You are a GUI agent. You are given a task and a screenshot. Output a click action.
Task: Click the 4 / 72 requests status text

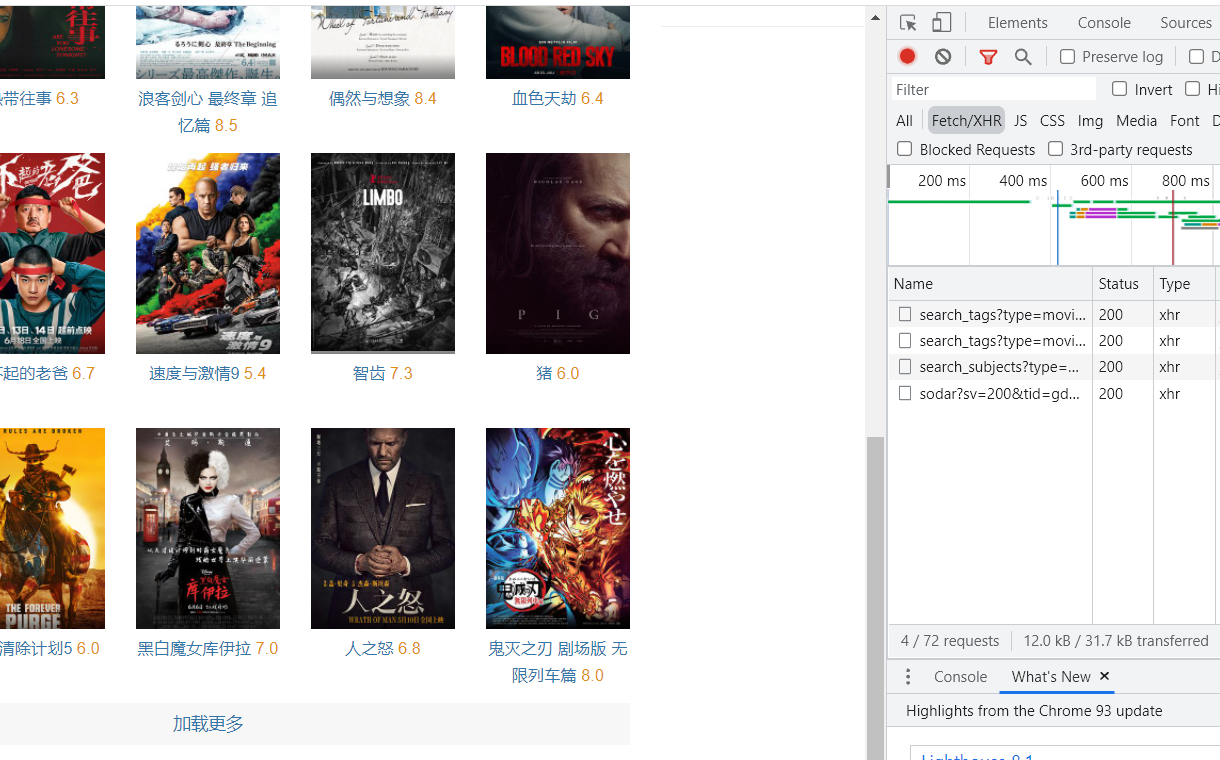(x=949, y=641)
